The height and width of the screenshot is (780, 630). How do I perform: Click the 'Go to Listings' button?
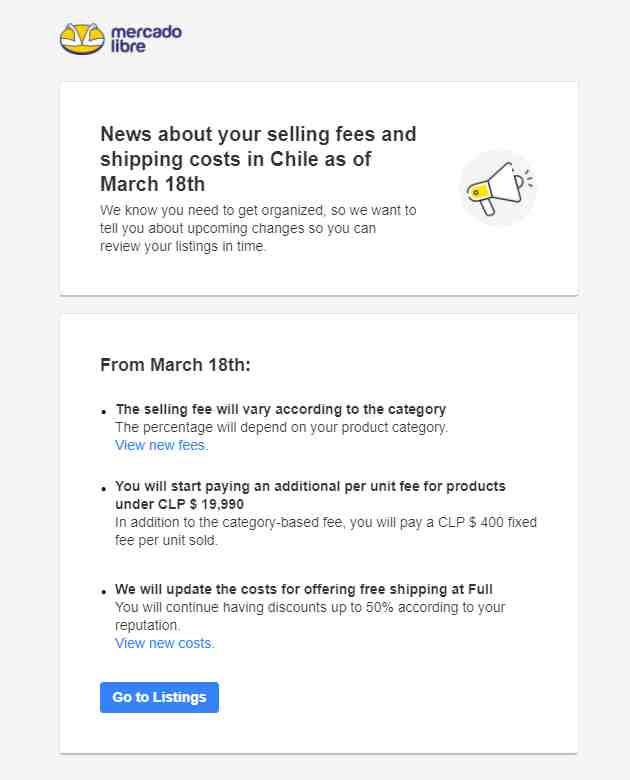pyautogui.click(x=159, y=697)
